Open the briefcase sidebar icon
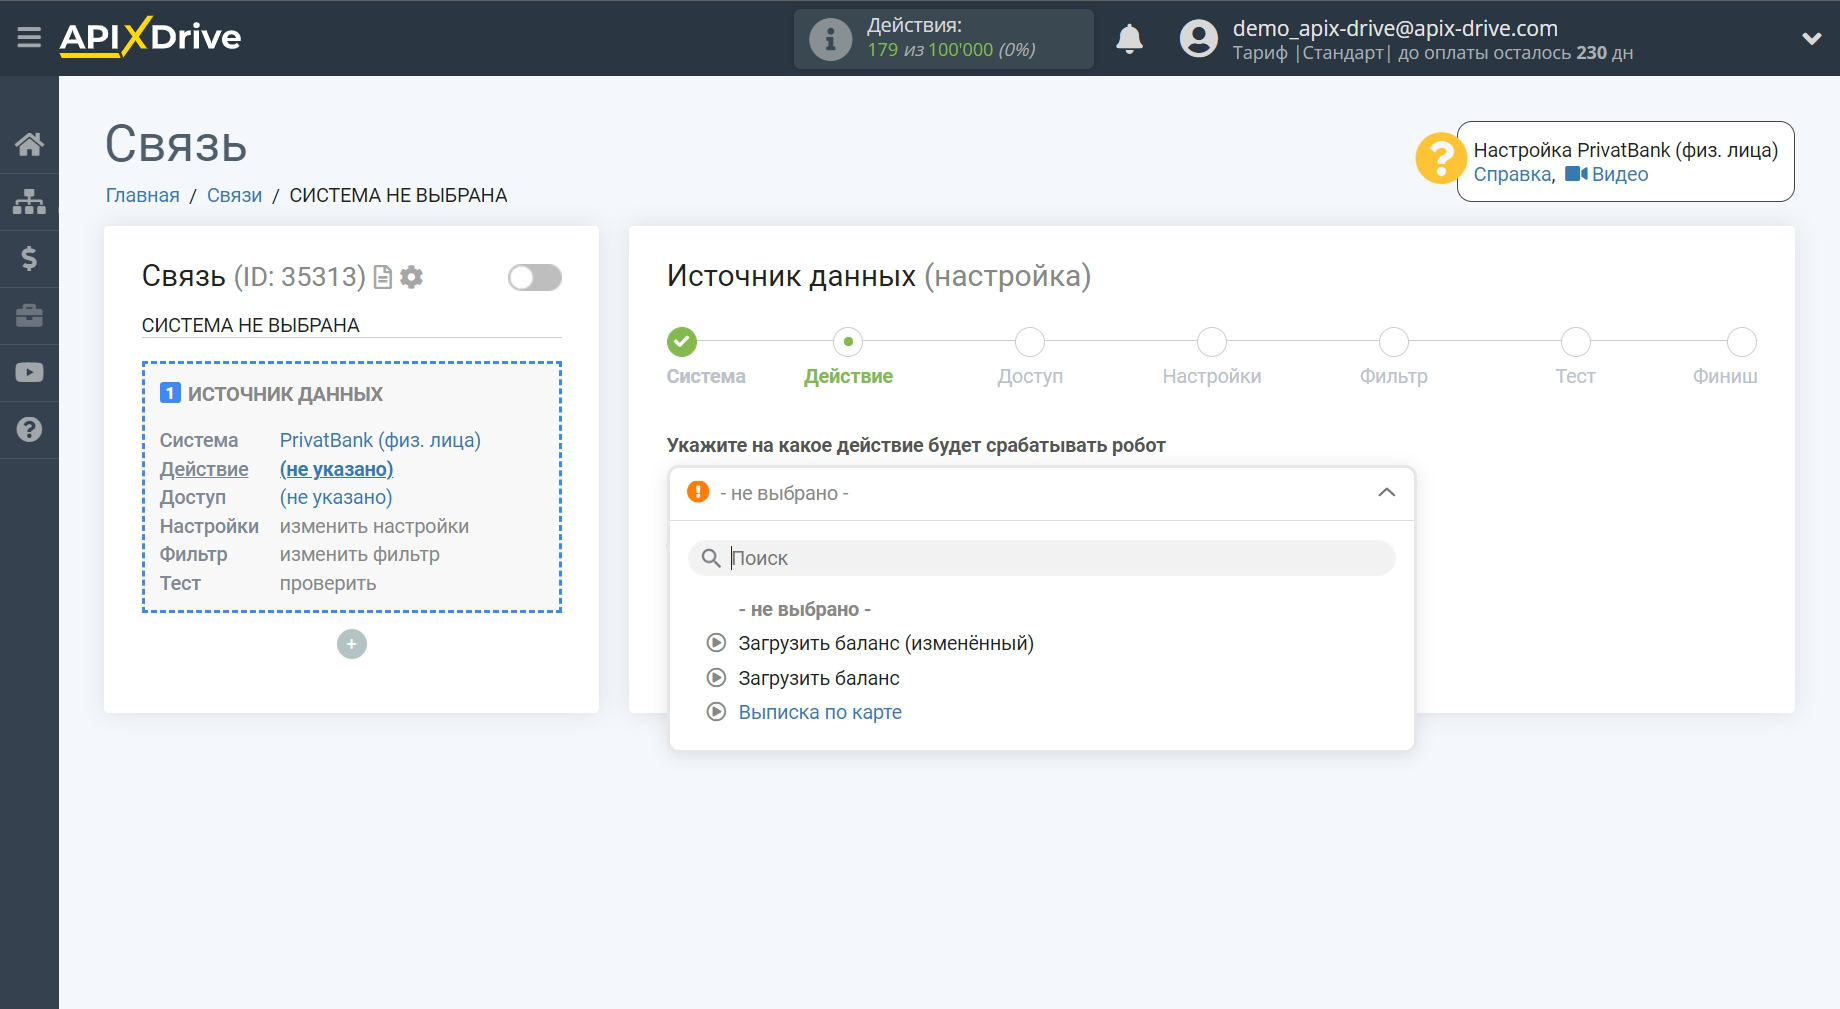 point(29,315)
